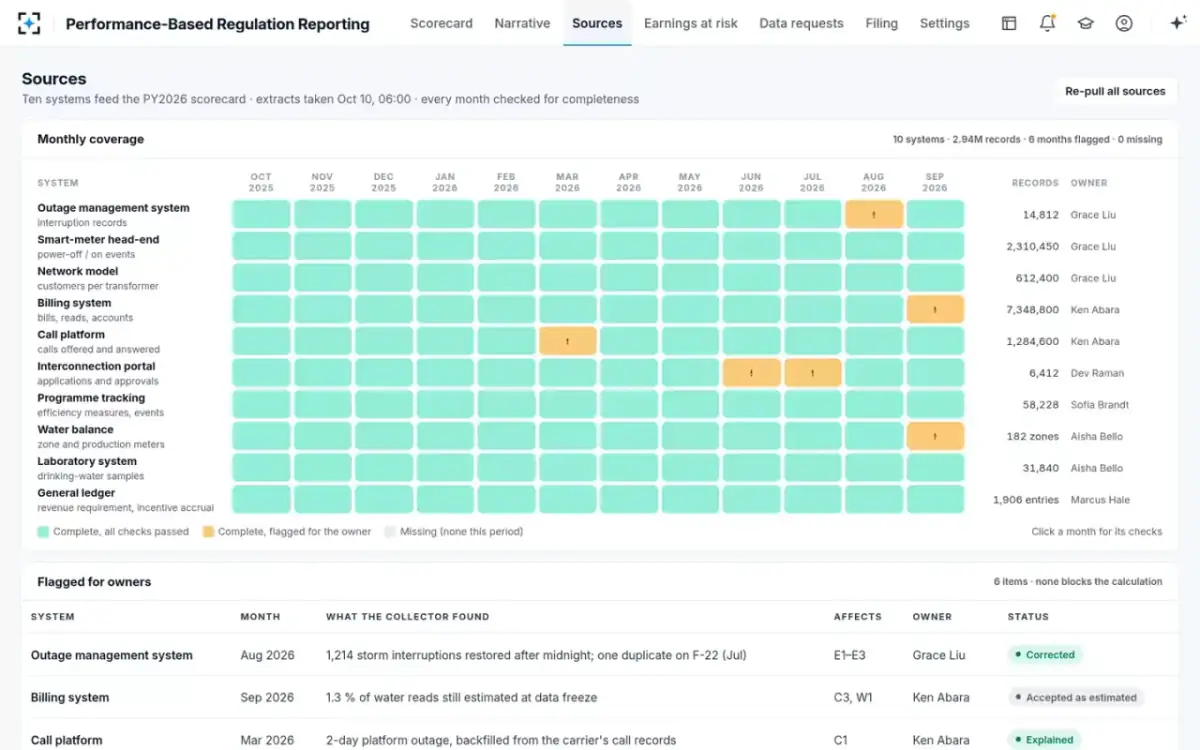
Task: Click the SEP 2026 column header
Action: pos(935,182)
